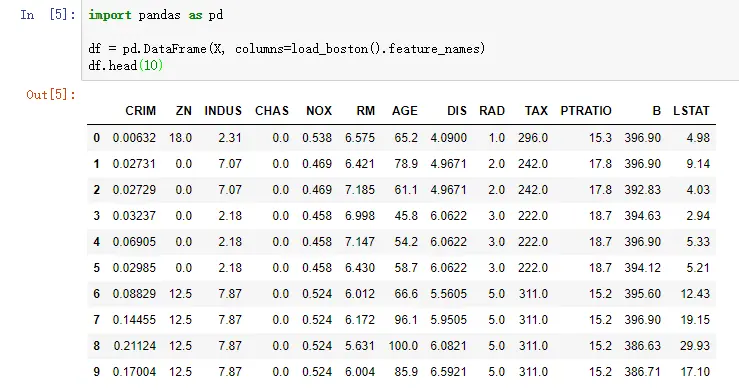Click row index 9 label

97,371
